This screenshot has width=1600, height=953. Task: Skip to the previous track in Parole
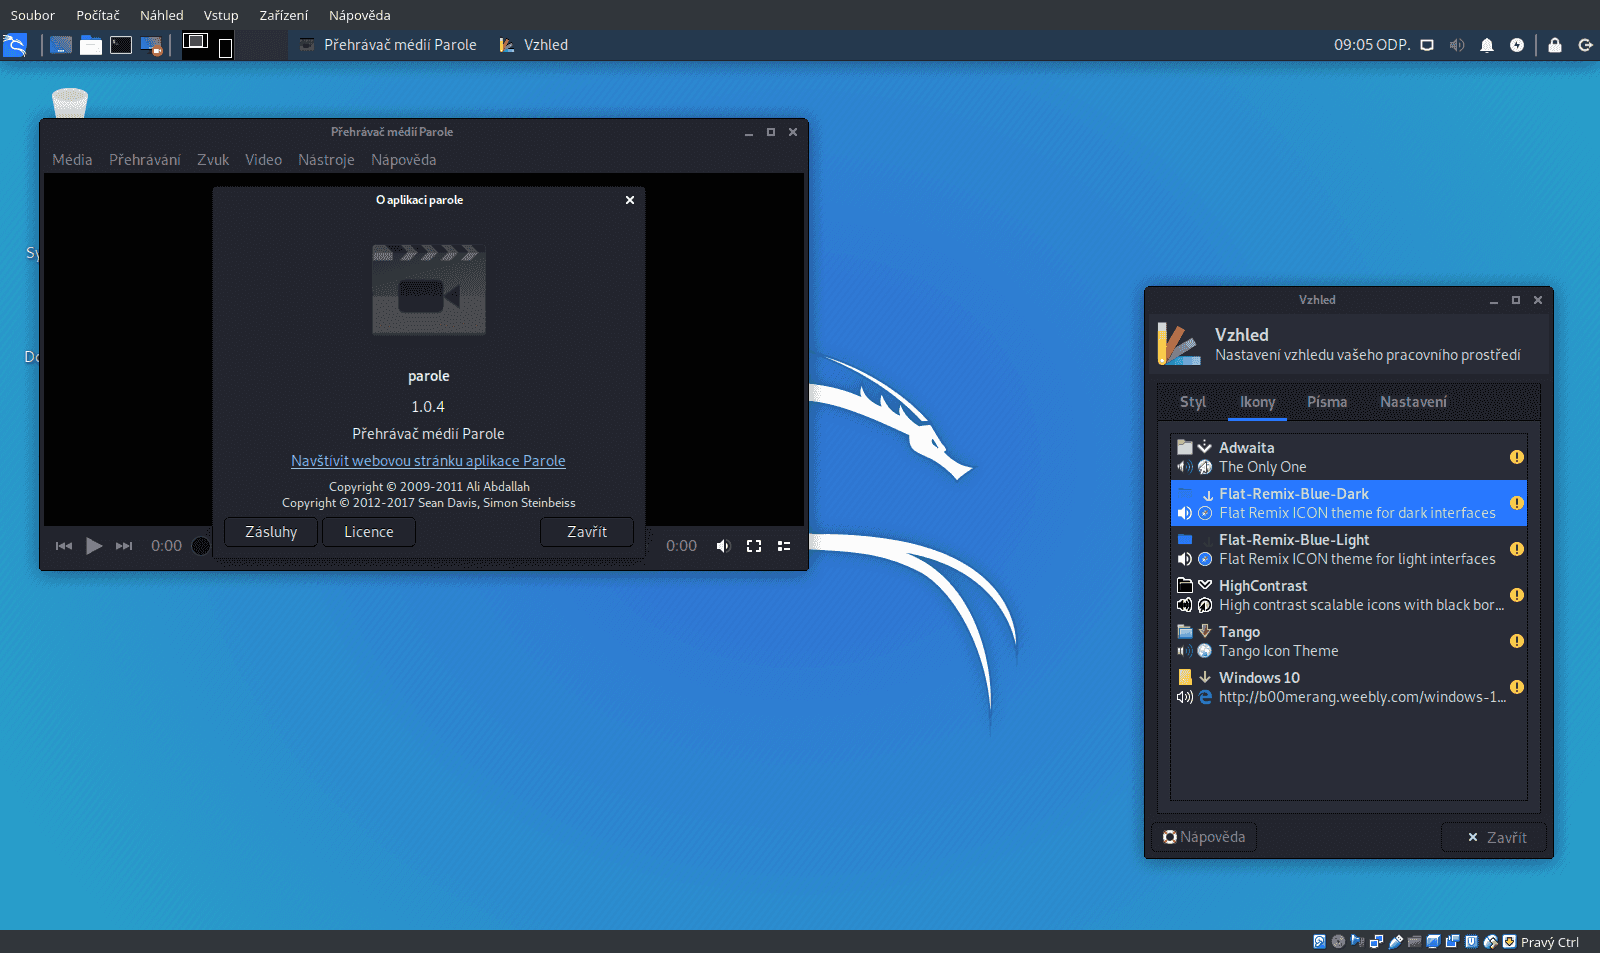64,546
